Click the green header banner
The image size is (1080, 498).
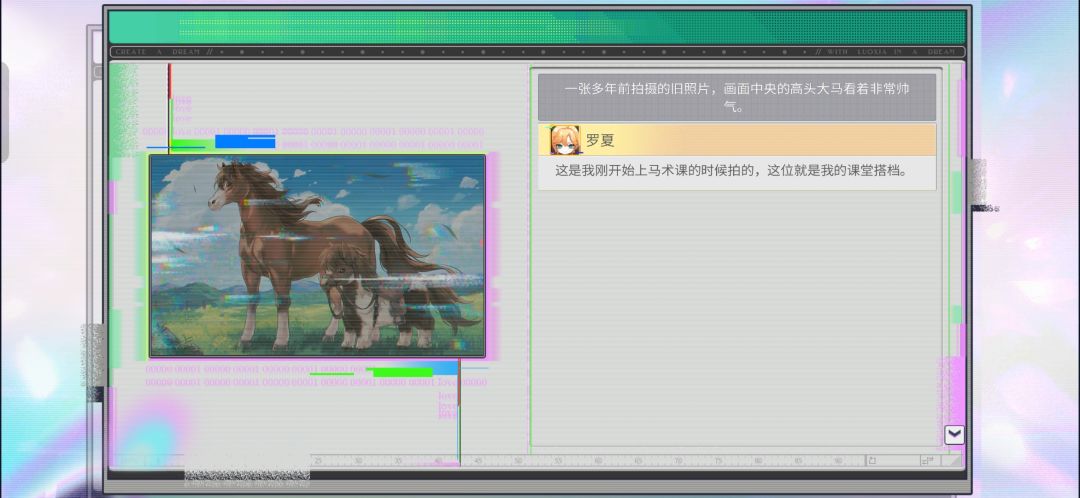[x=537, y=28]
